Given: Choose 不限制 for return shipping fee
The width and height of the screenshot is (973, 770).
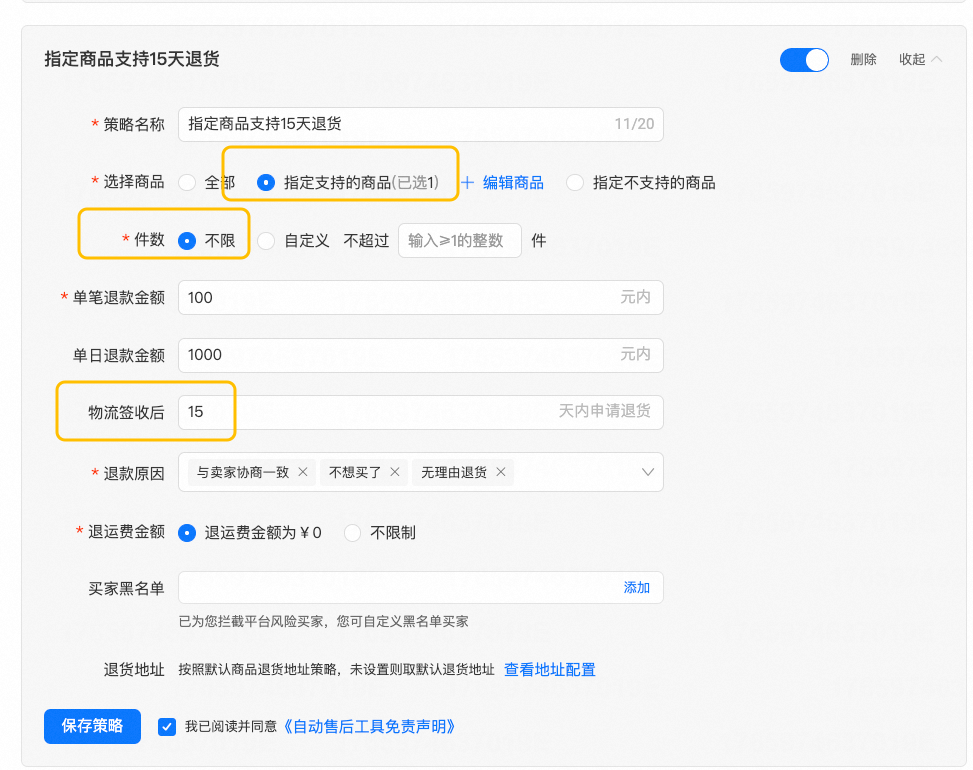Looking at the screenshot, I should (x=352, y=533).
